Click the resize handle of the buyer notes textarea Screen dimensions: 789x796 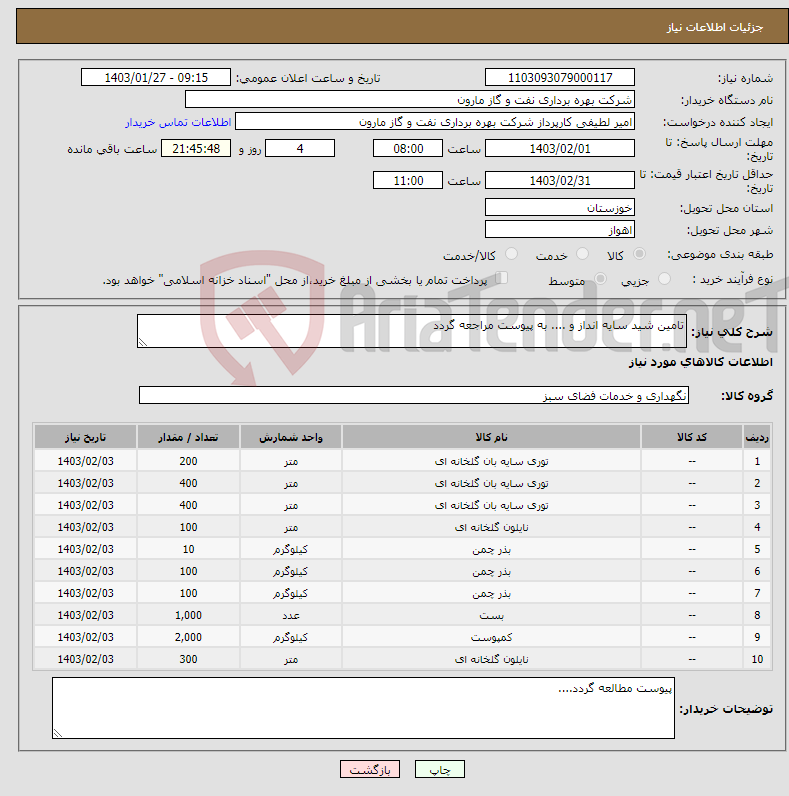click(x=58, y=733)
